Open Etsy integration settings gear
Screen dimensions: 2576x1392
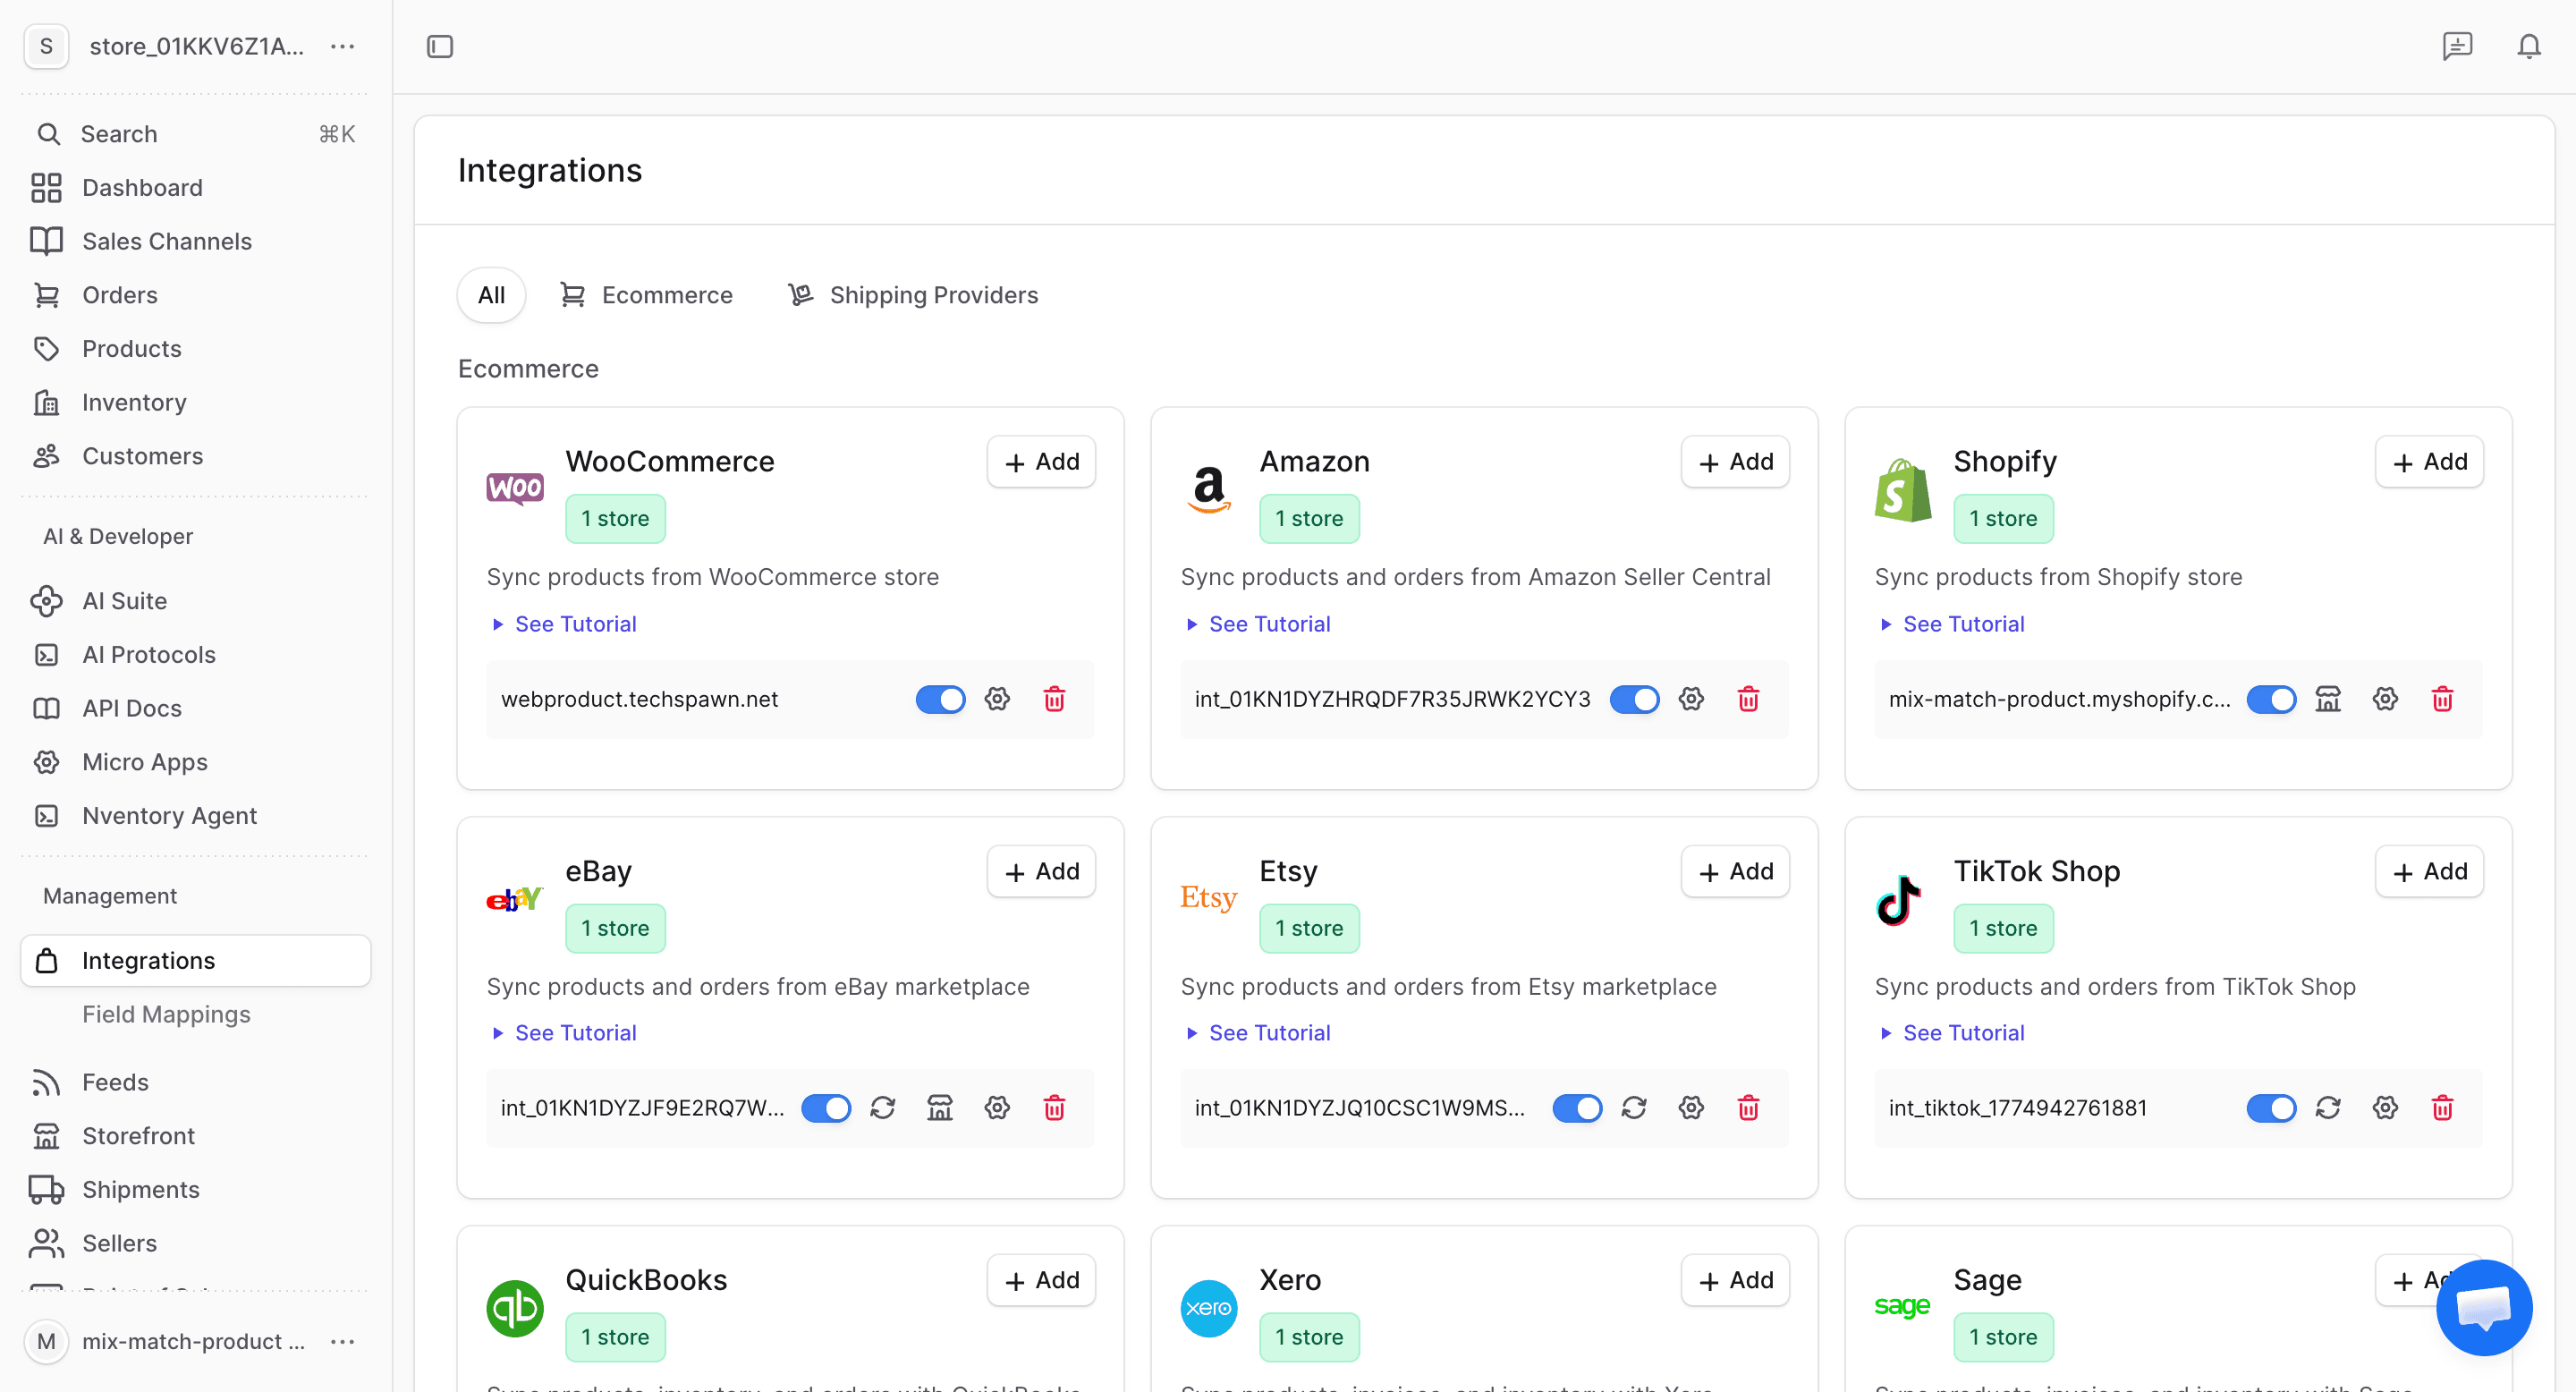click(x=1691, y=1108)
